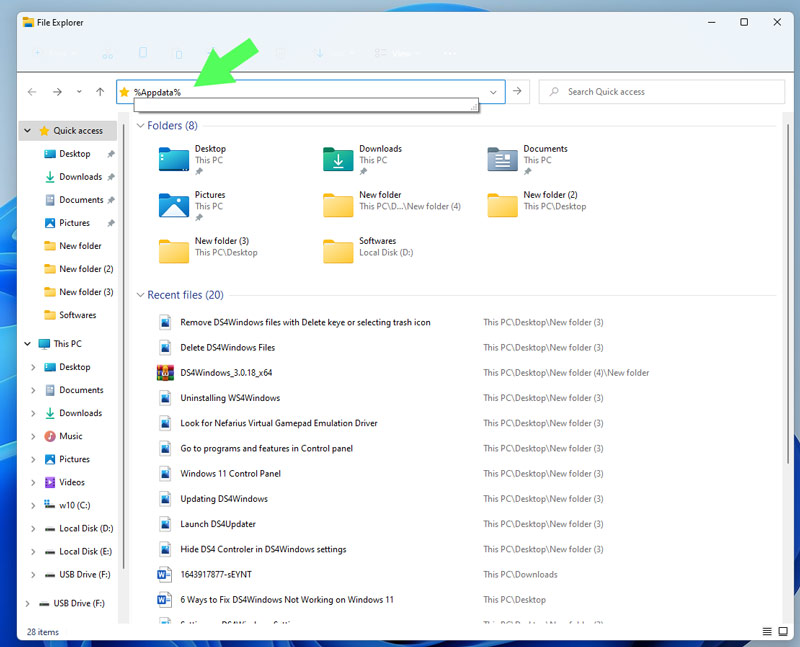The width and height of the screenshot is (800, 647).
Task: Select 'Look for Nefarius Virtual Gamepad Emulation Driver'
Action: 279,423
